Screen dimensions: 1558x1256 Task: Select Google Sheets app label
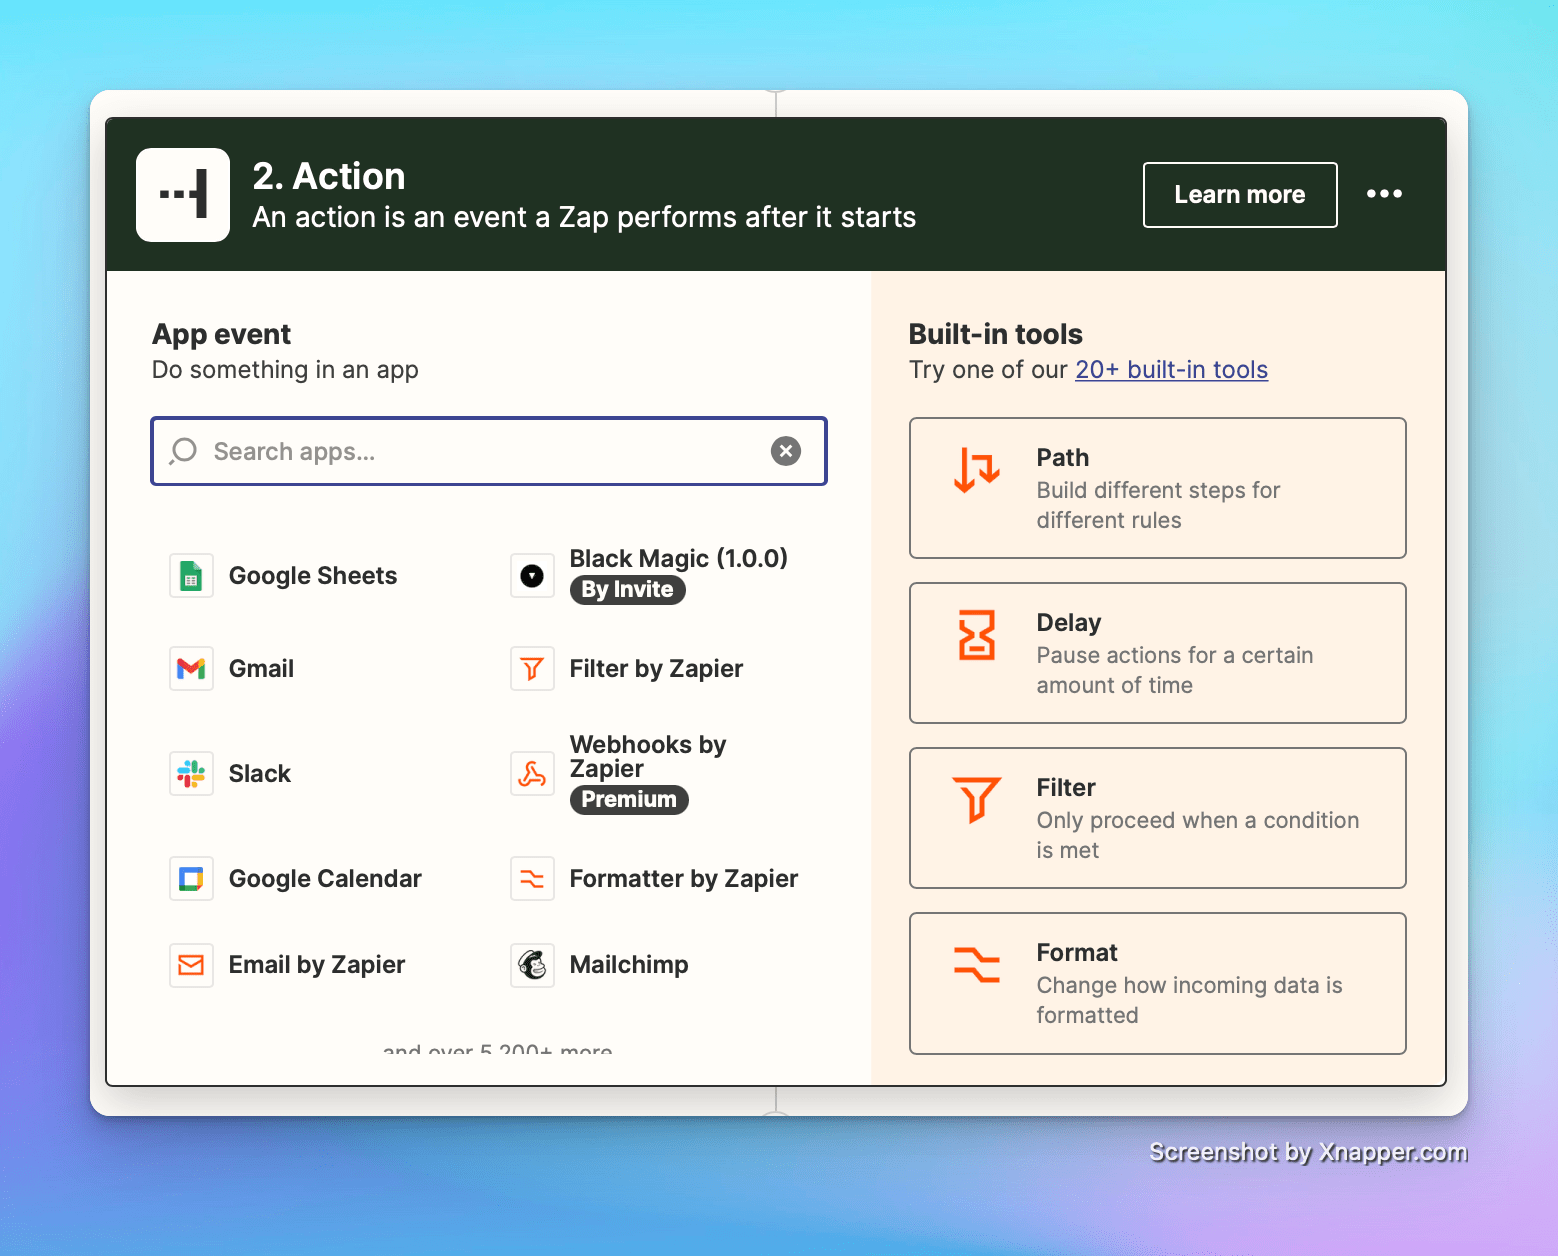313,576
